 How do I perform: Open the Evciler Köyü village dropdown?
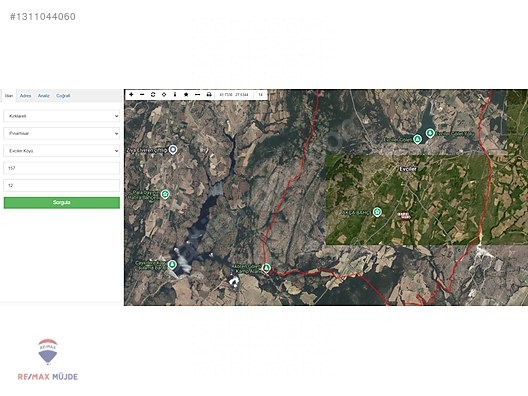(x=62, y=151)
